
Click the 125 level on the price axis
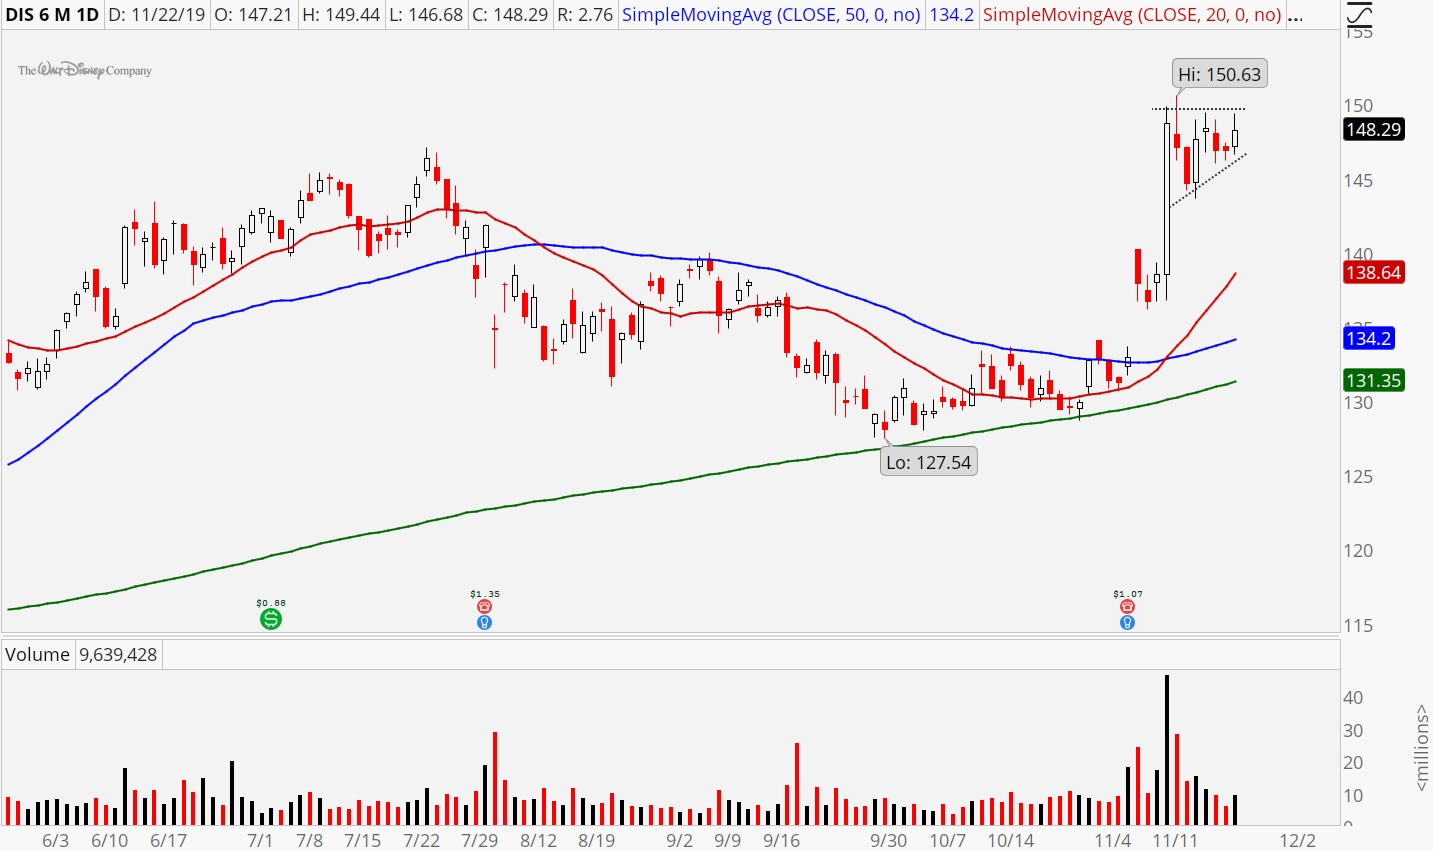coord(1359,476)
